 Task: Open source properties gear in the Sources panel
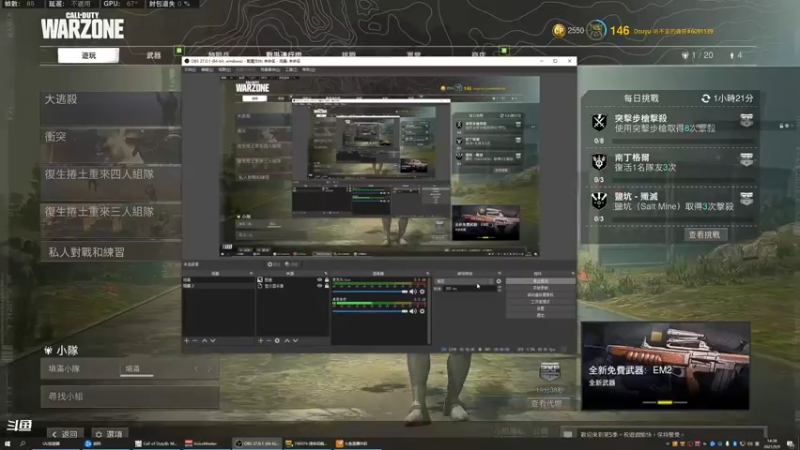[277, 340]
